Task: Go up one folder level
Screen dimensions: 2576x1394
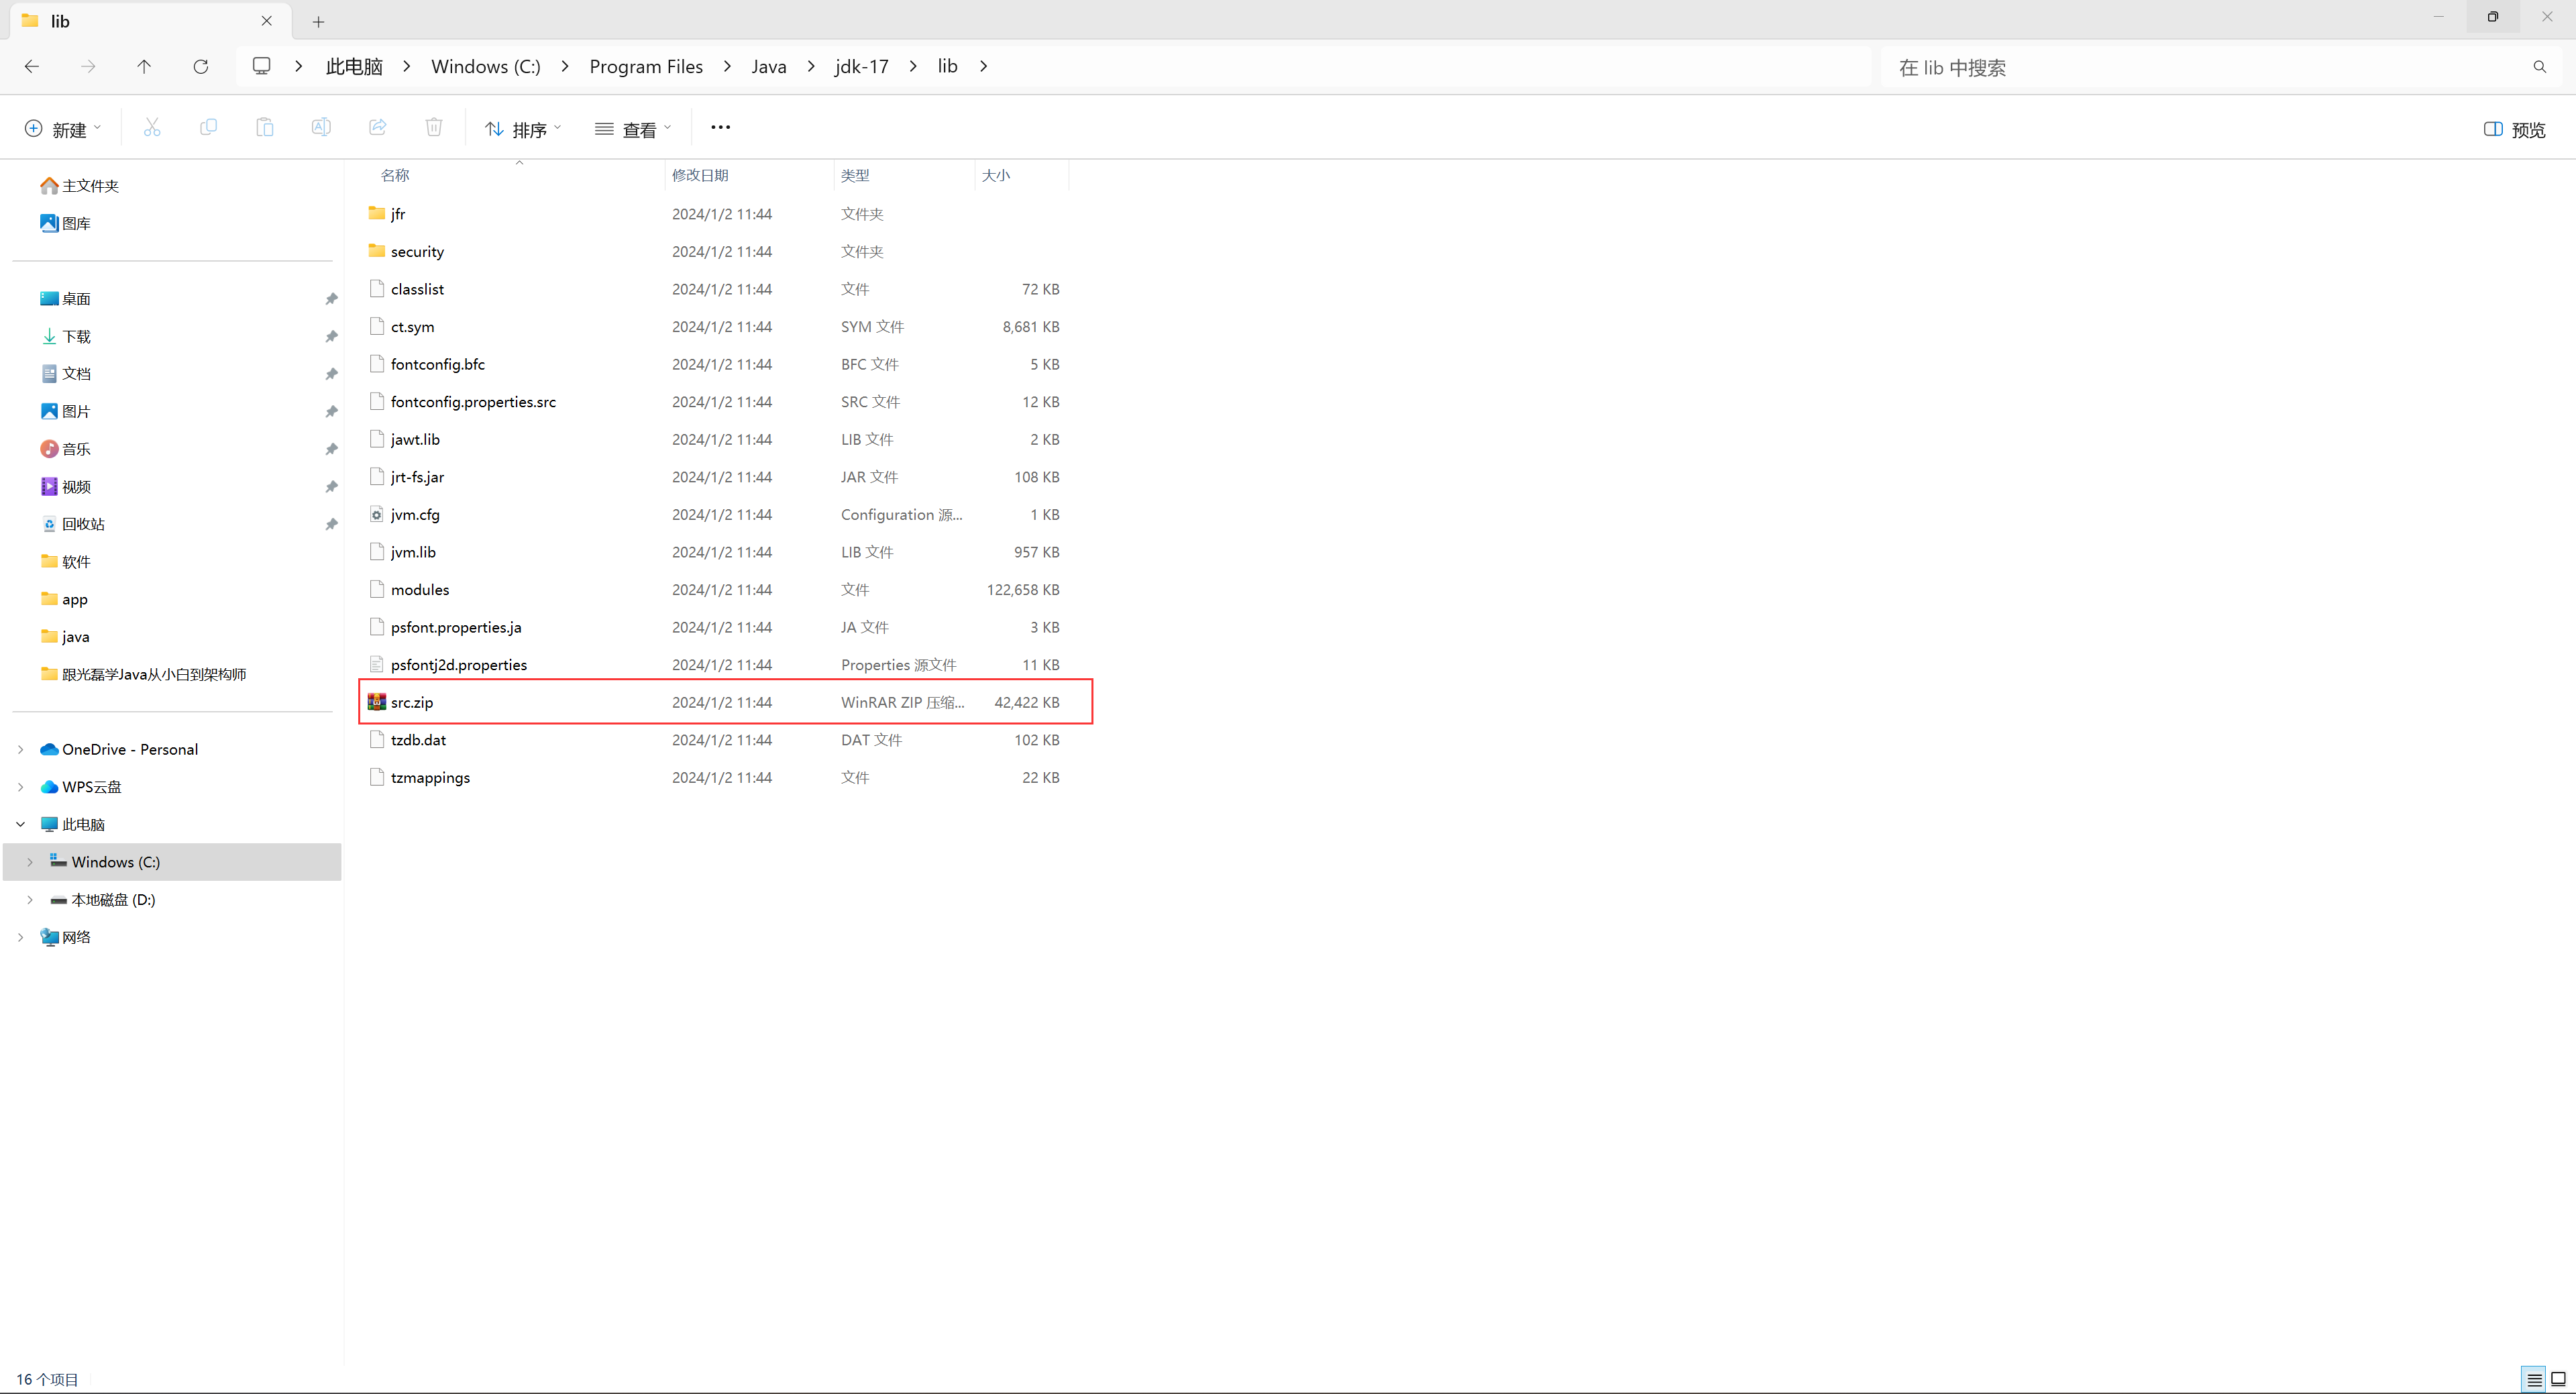Action: (144, 66)
